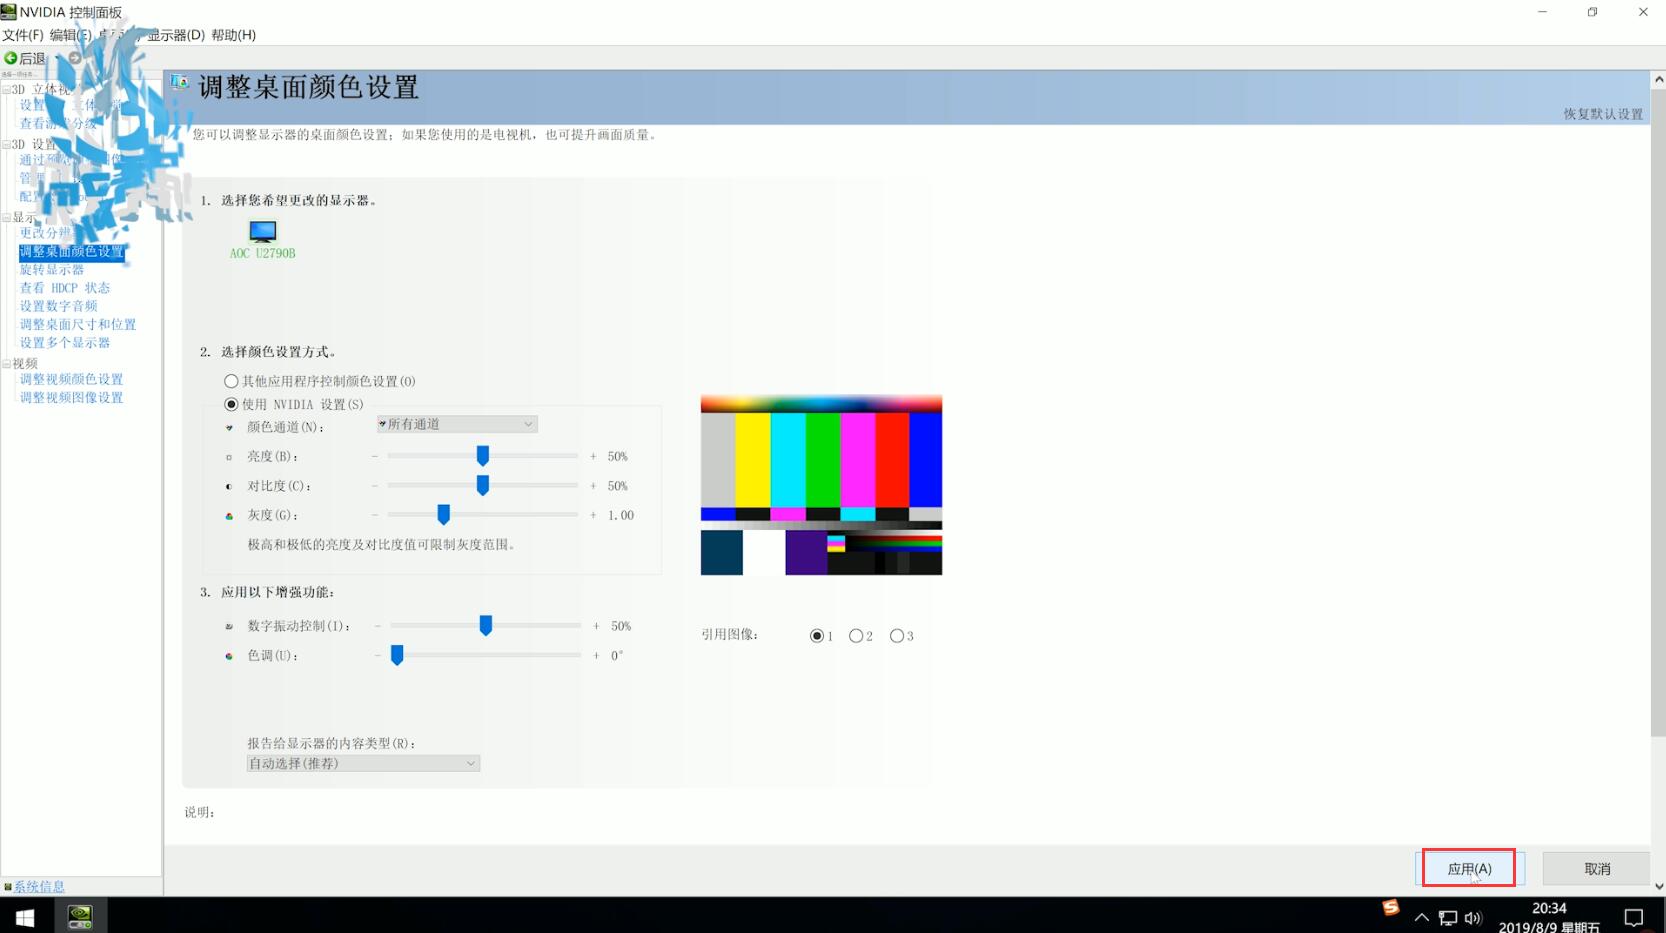Image resolution: width=1666 pixels, height=933 pixels.
Task: Collapse the 显示 tree node
Action: coord(6,217)
